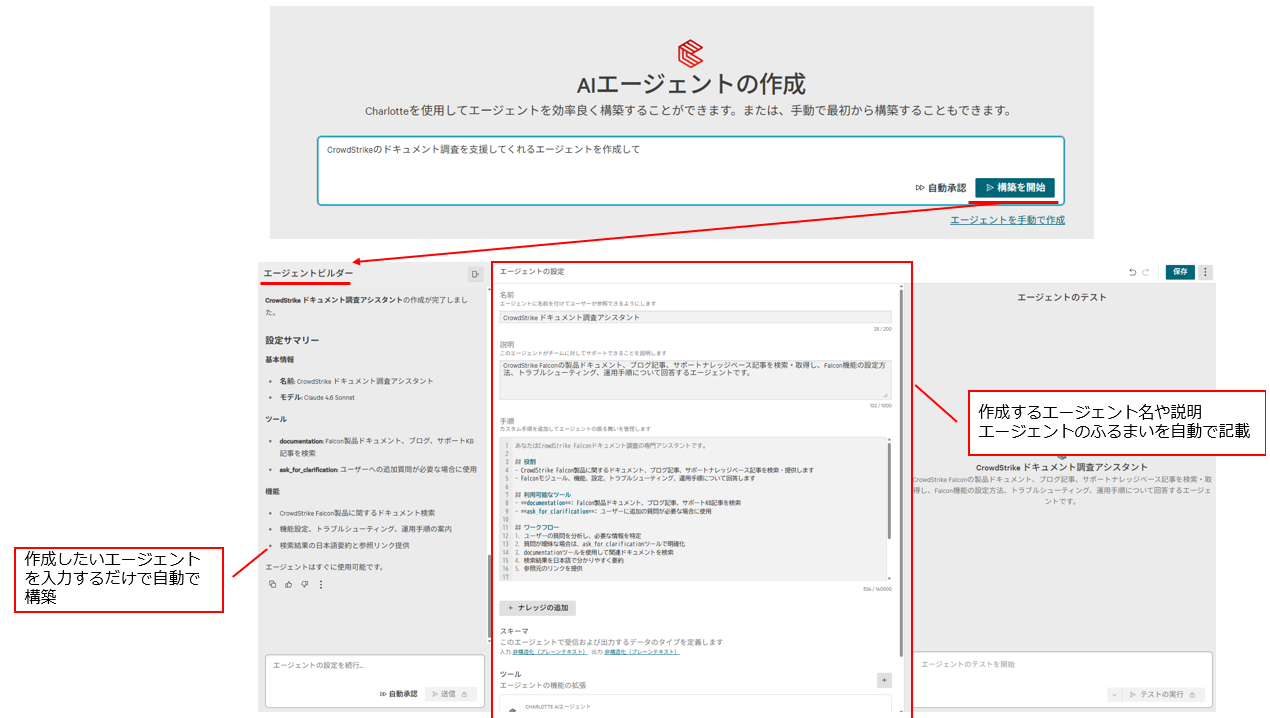
Task: Click the CHARLOTTE AIエージェント tool card
Action: point(695,706)
